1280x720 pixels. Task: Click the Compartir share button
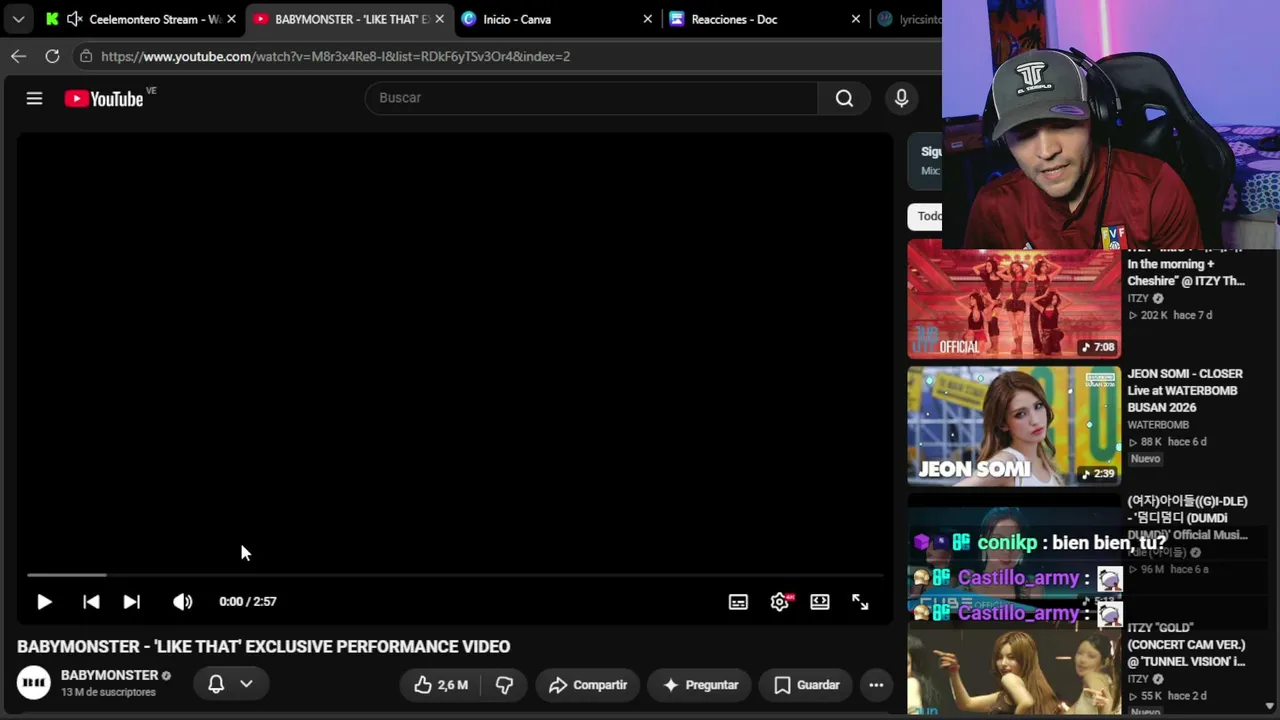[588, 685]
